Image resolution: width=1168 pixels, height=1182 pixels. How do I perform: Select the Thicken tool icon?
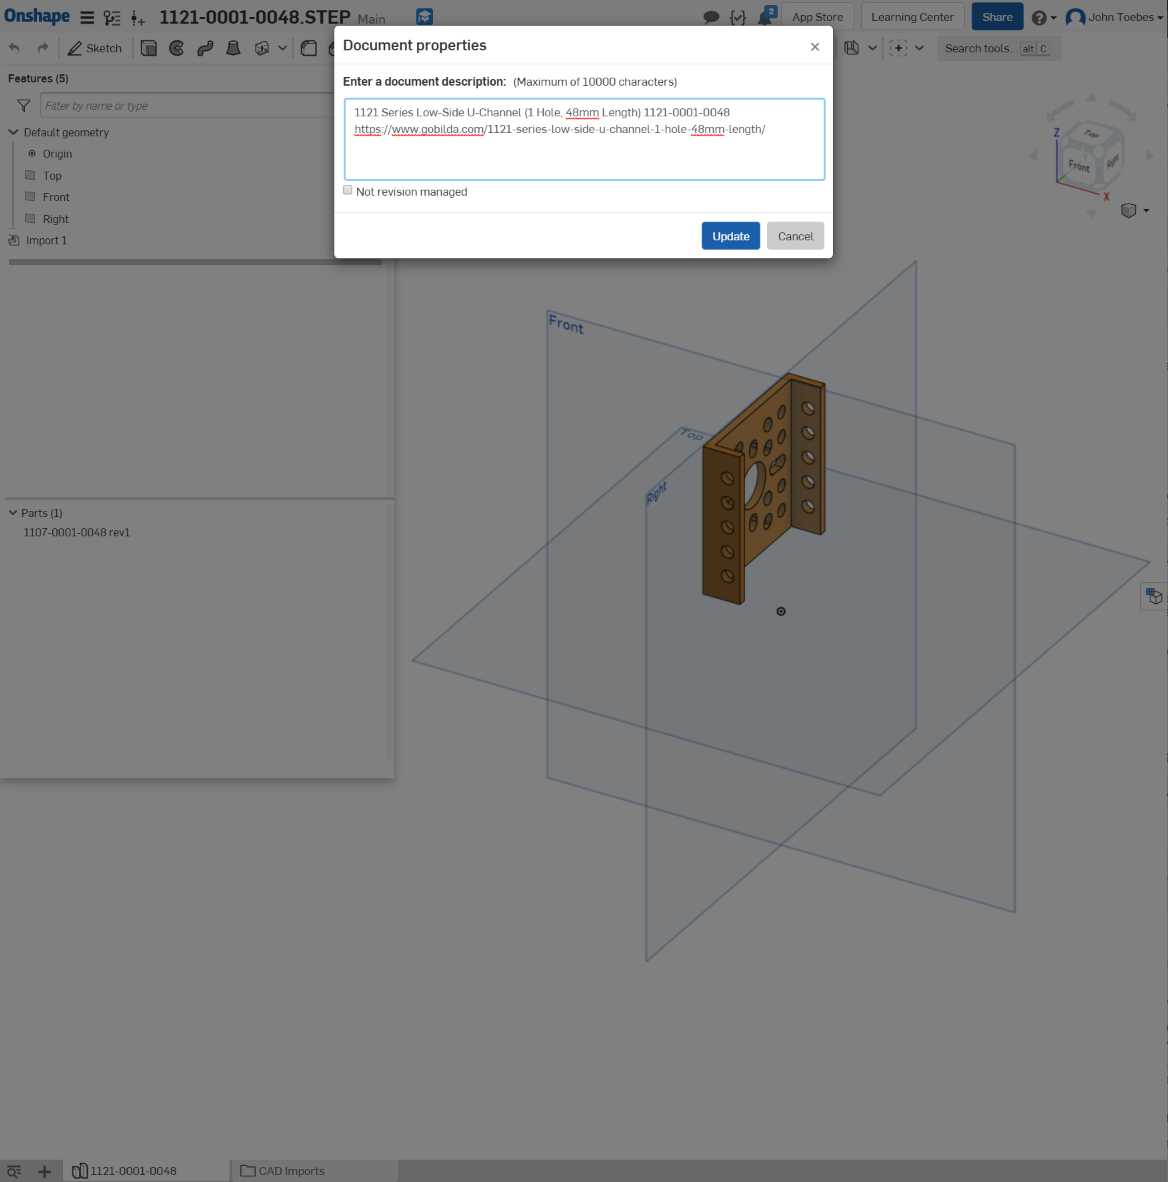pos(262,48)
